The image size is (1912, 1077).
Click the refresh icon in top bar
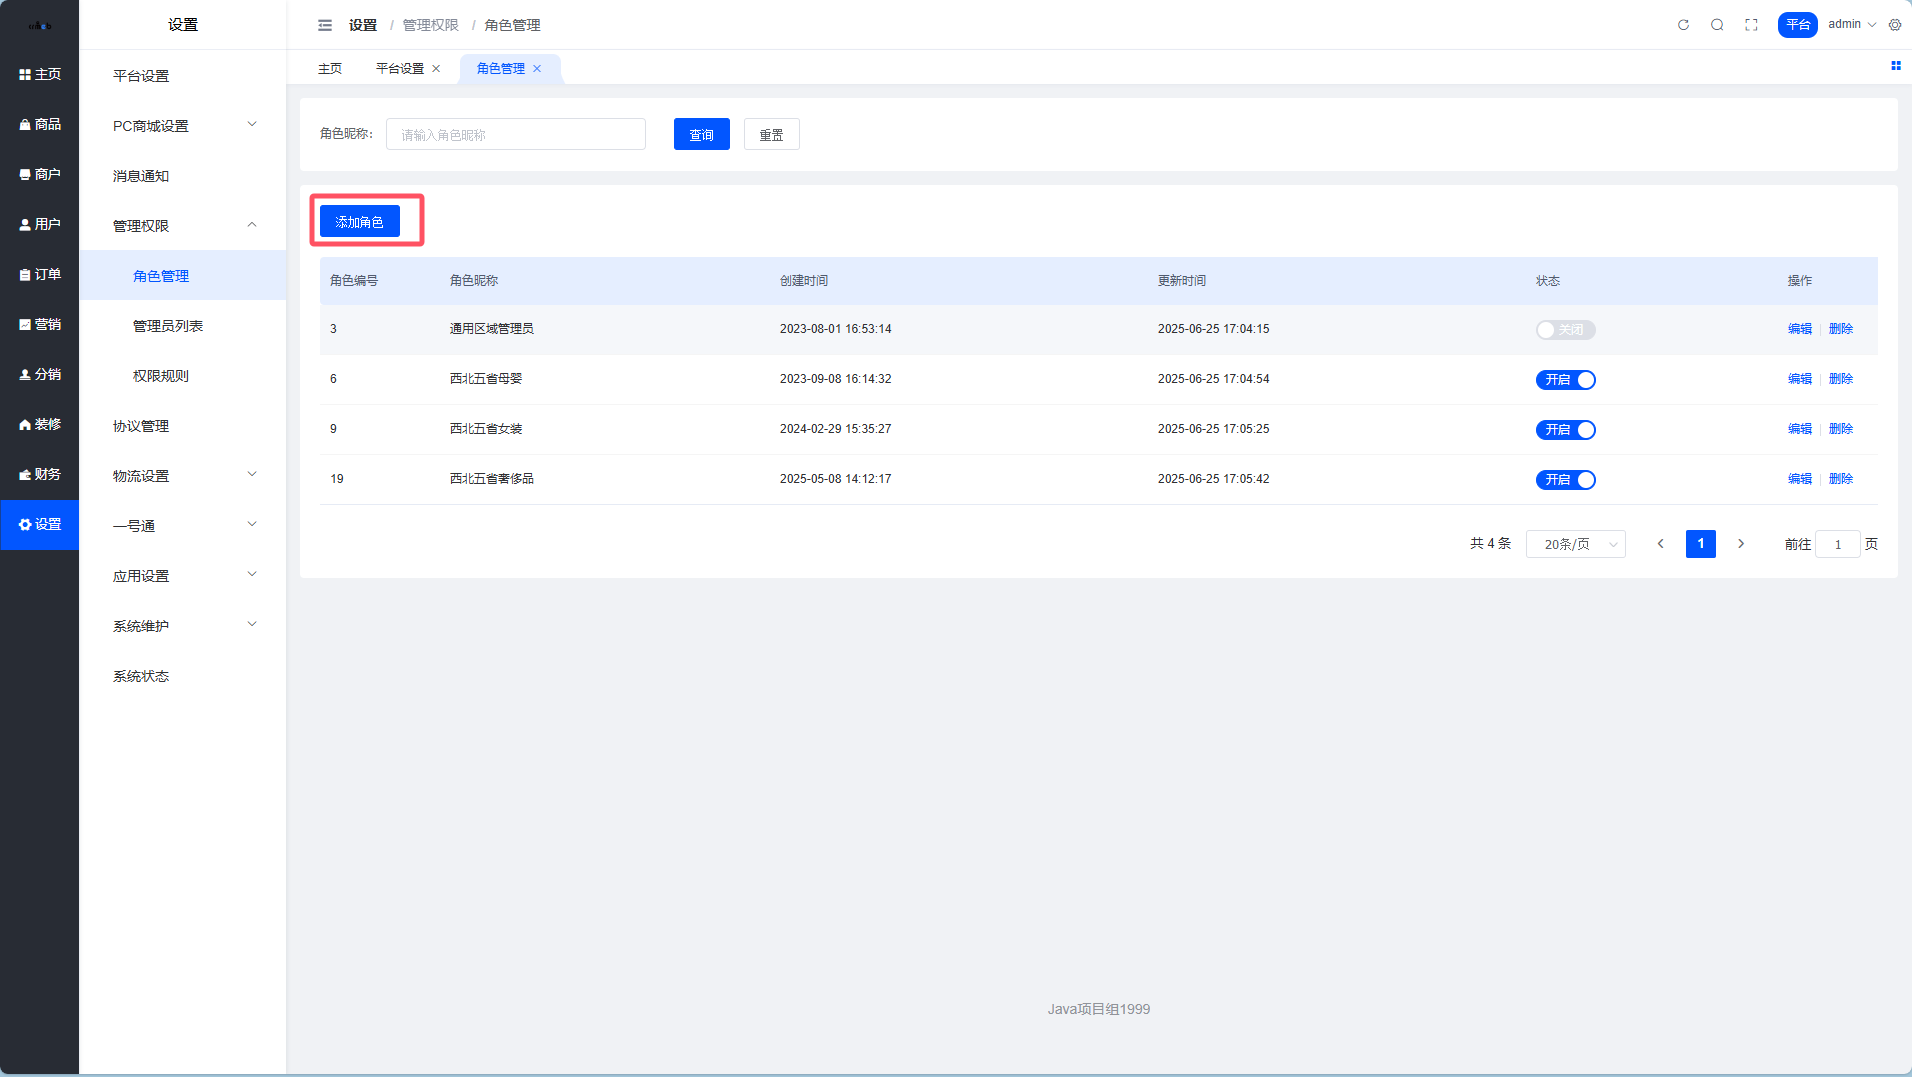coord(1683,25)
